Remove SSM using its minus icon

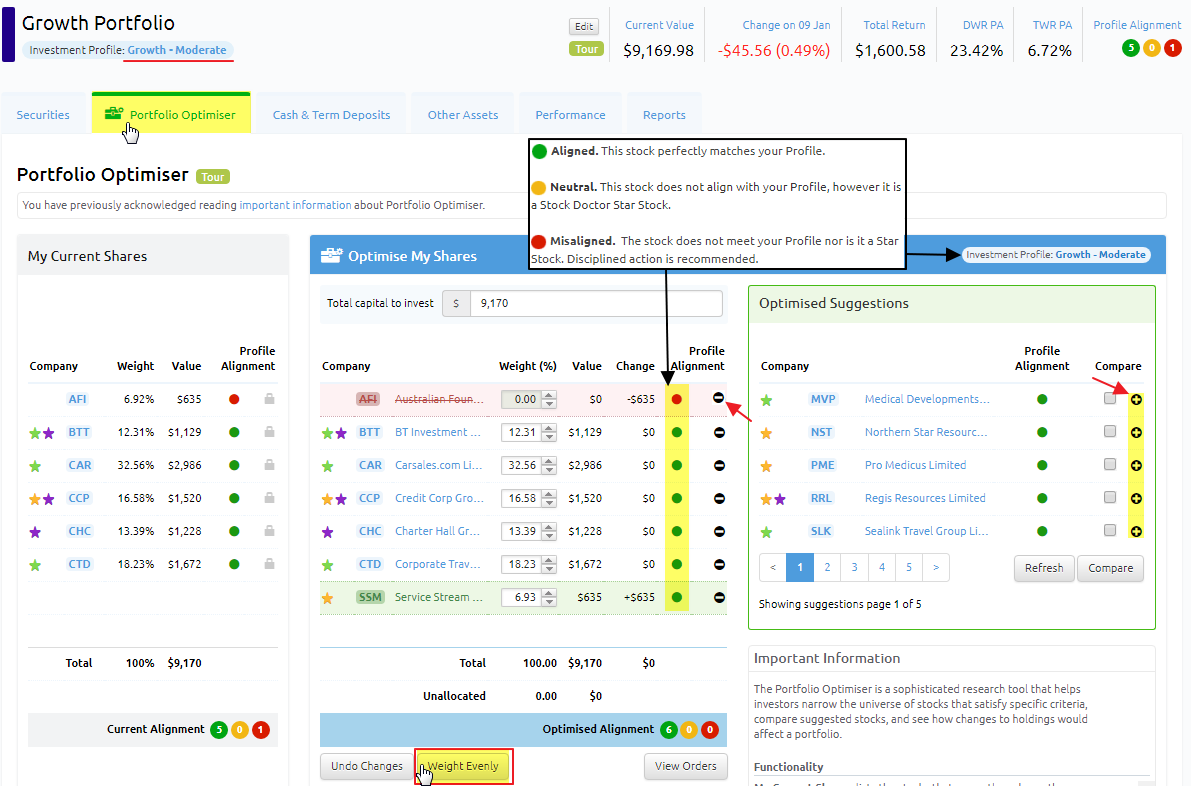(x=719, y=598)
